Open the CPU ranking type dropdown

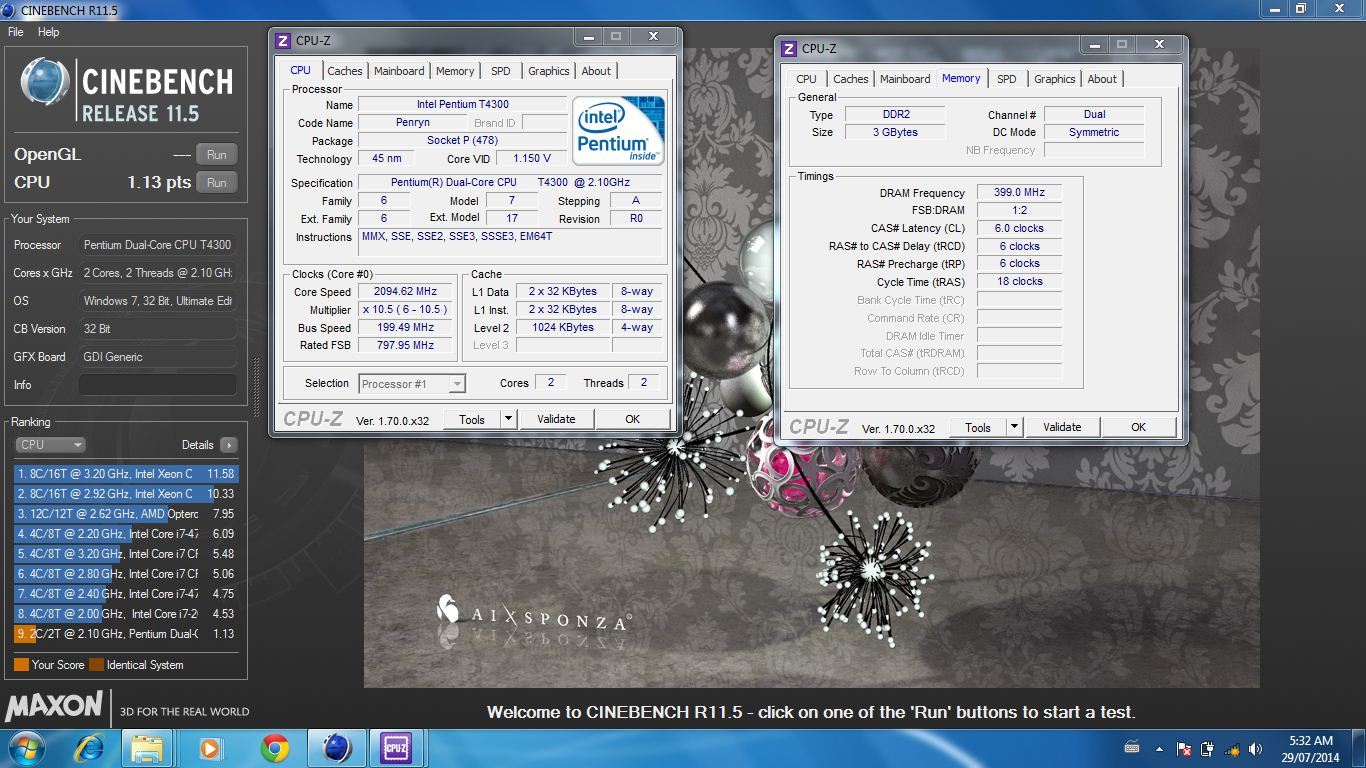click(50, 445)
